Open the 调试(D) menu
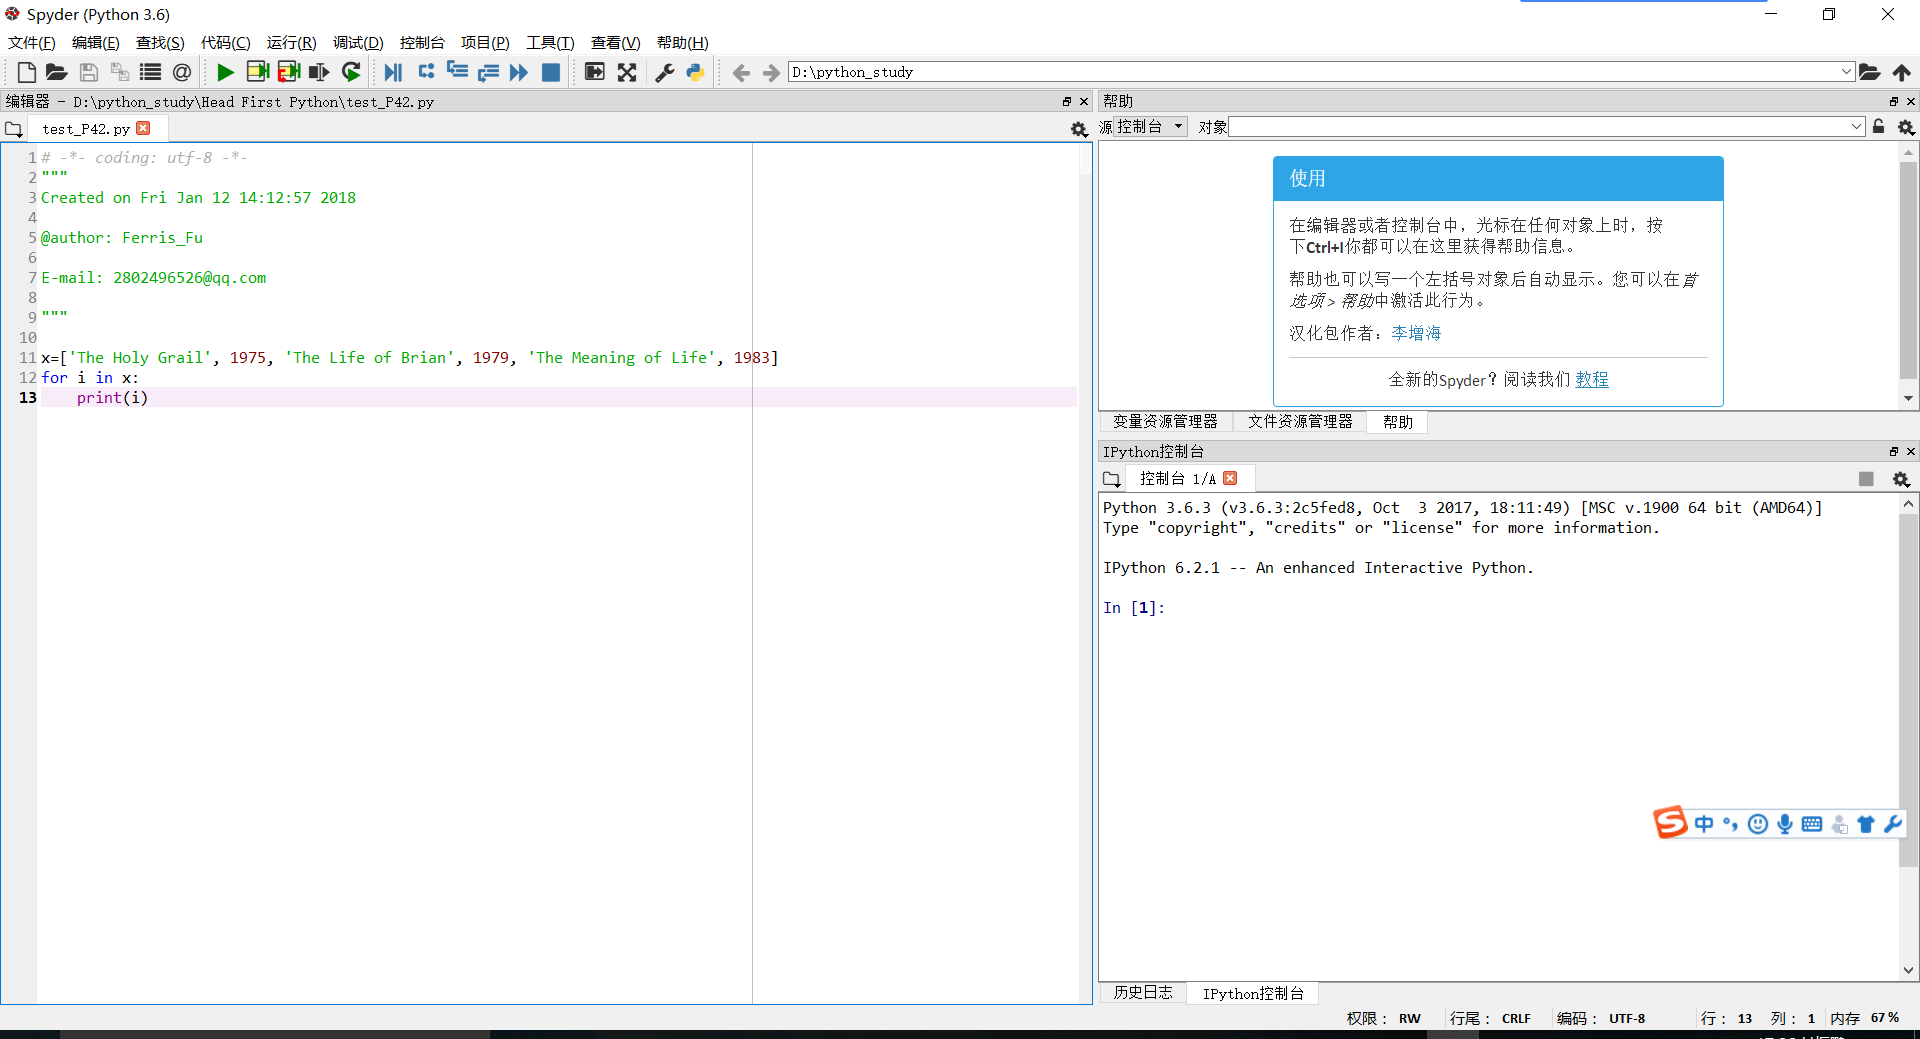 [358, 42]
